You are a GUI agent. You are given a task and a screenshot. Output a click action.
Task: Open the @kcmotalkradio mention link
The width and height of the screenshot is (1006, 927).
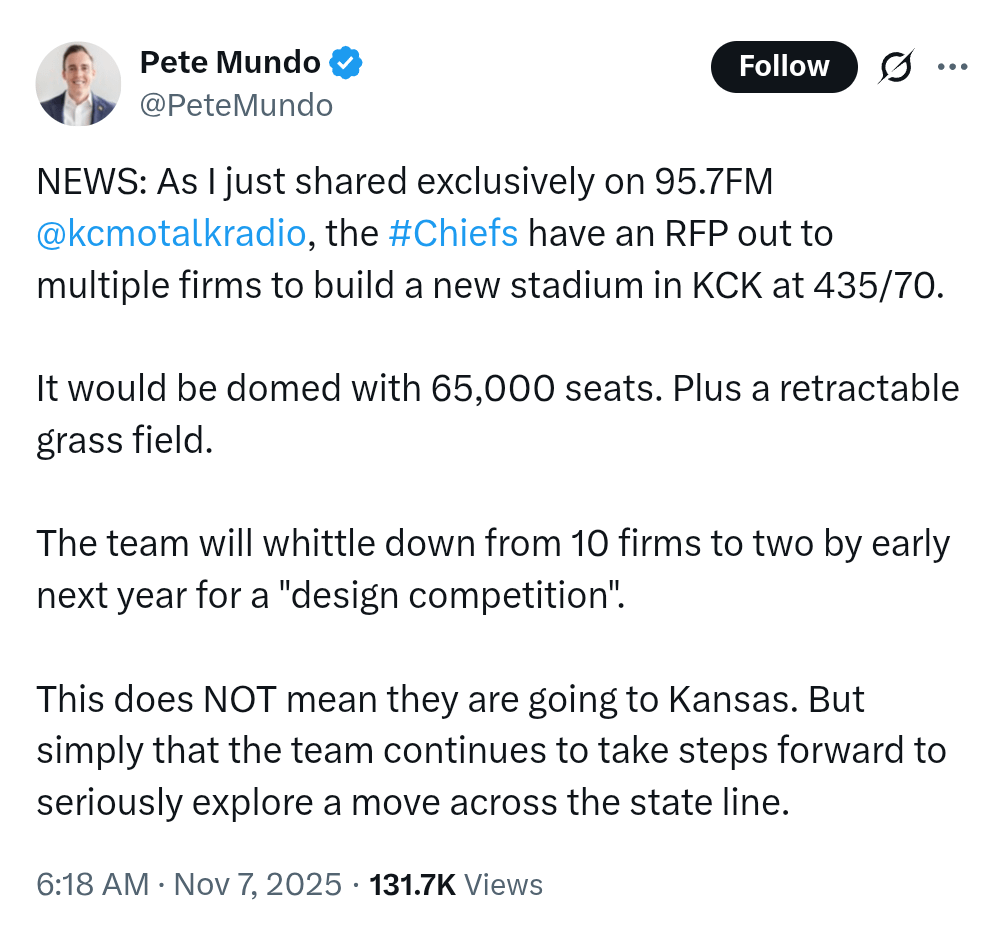click(x=170, y=233)
